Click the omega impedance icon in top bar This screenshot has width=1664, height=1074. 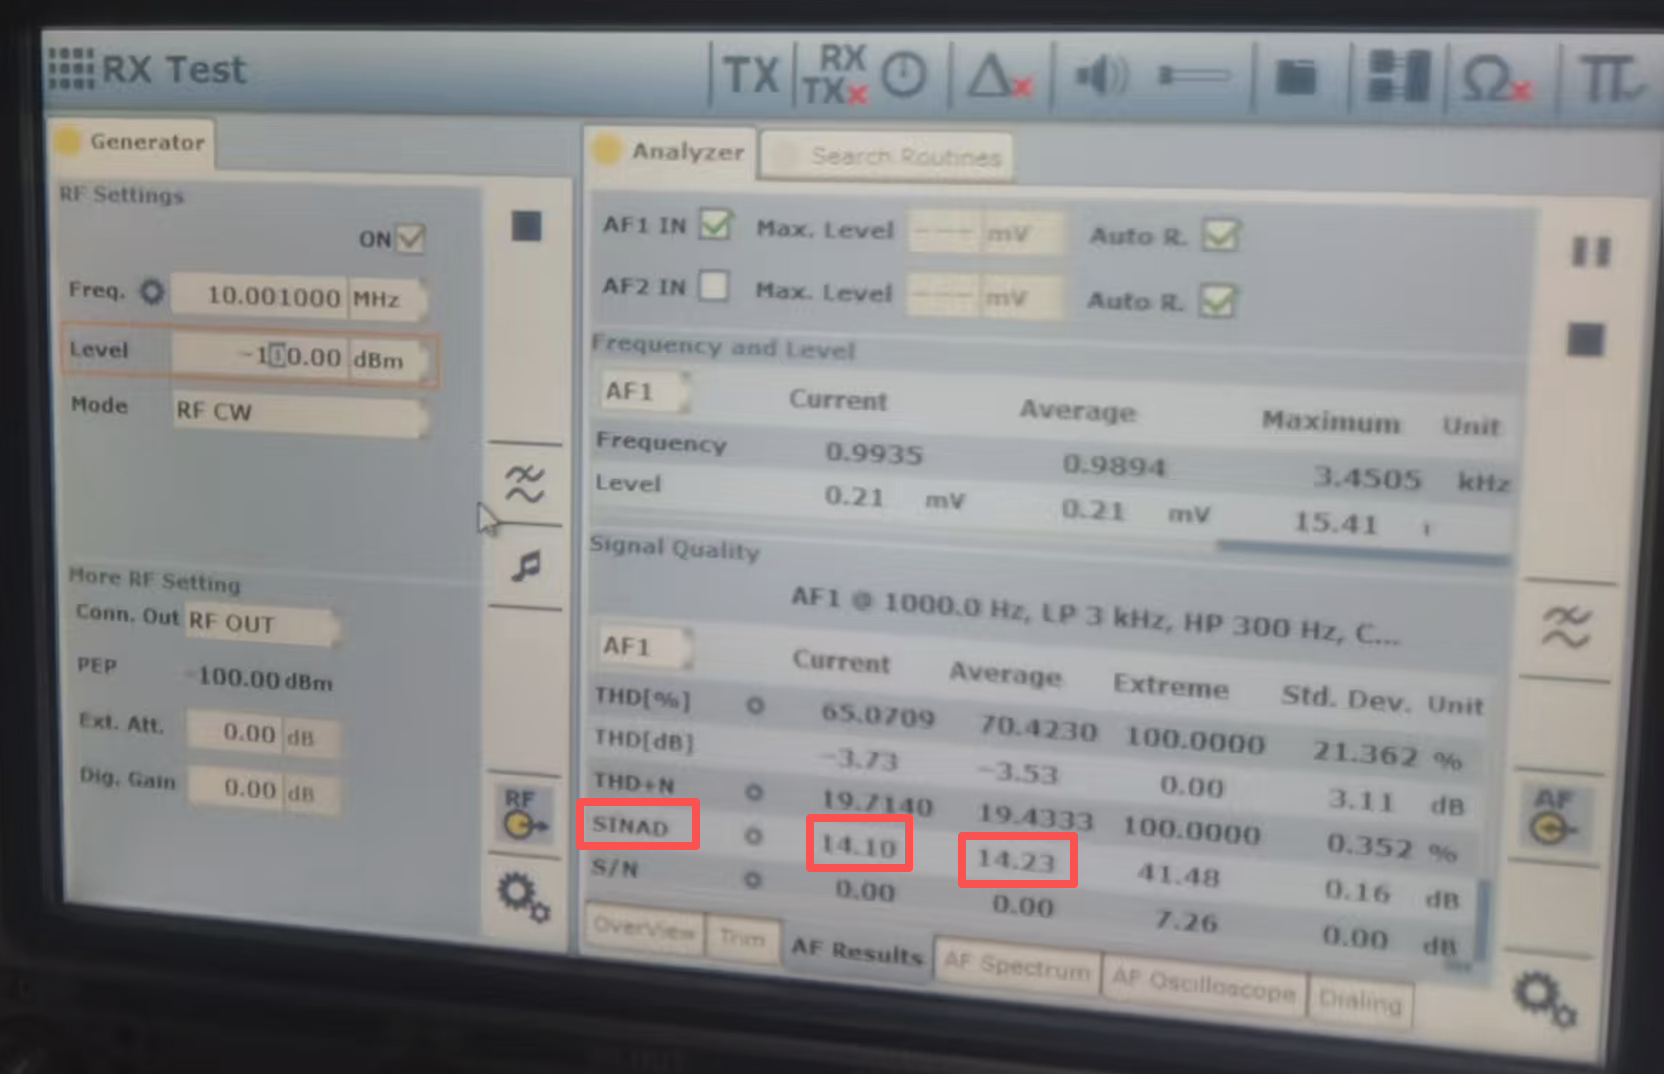(1495, 78)
